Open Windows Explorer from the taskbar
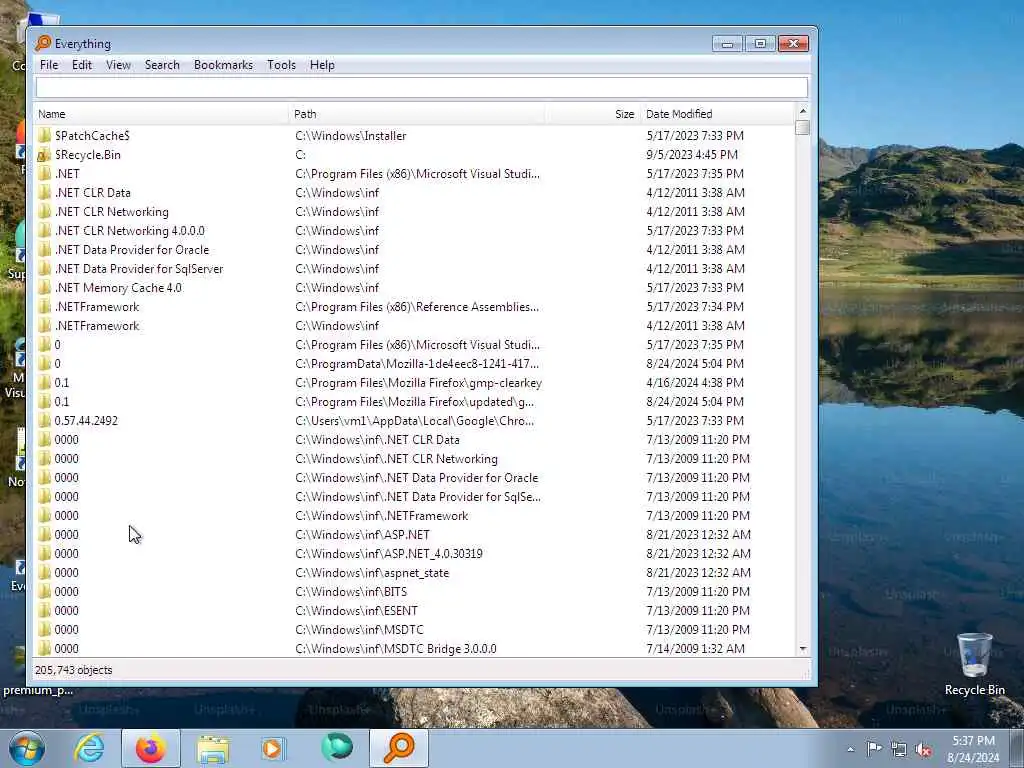 [x=213, y=749]
